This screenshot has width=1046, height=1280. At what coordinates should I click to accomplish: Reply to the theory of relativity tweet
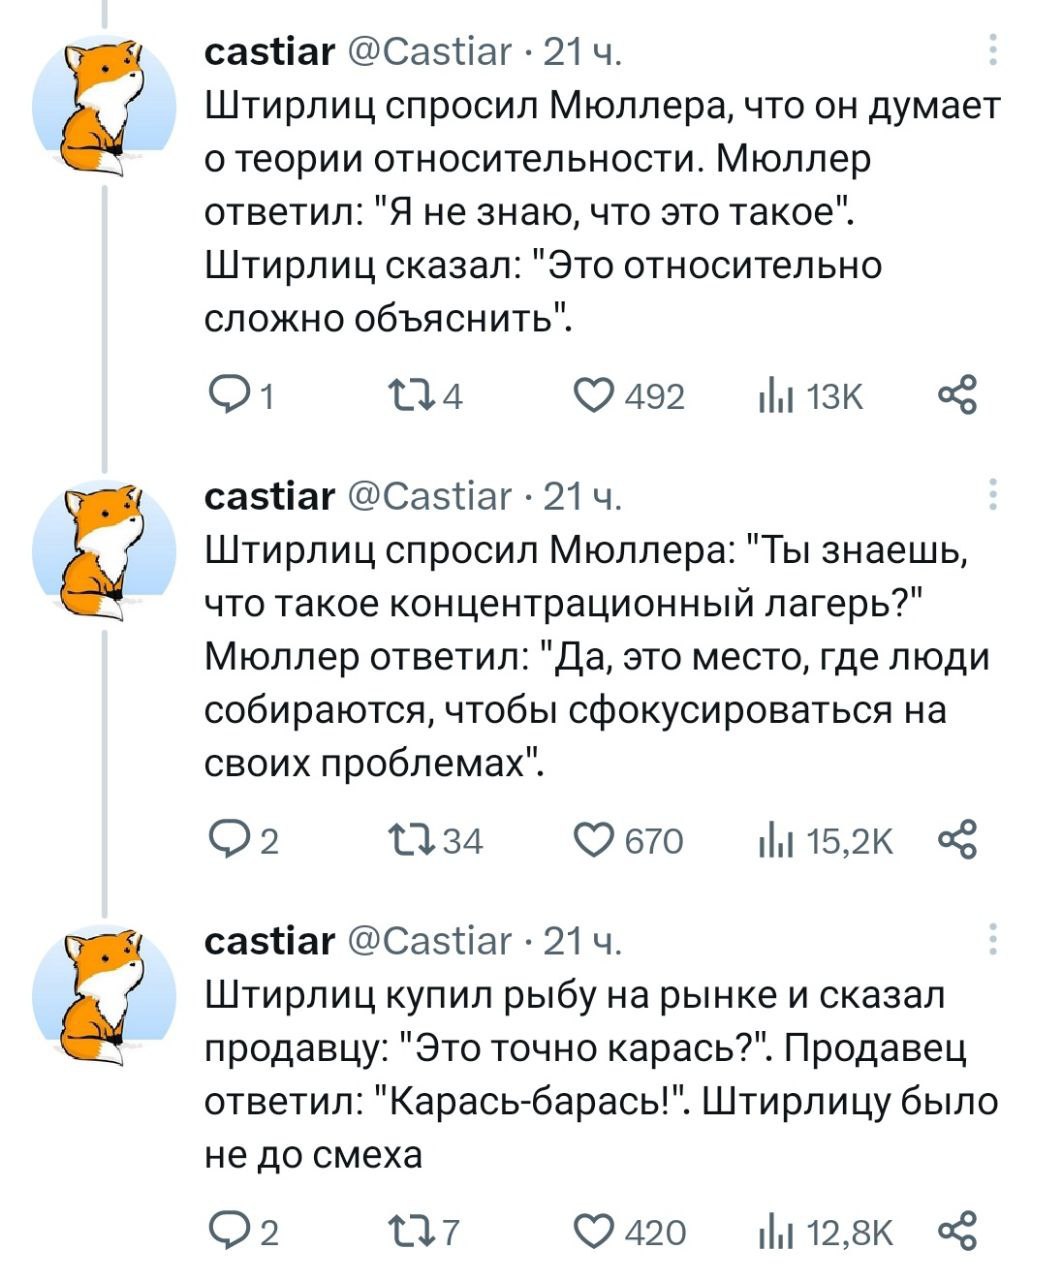point(226,396)
